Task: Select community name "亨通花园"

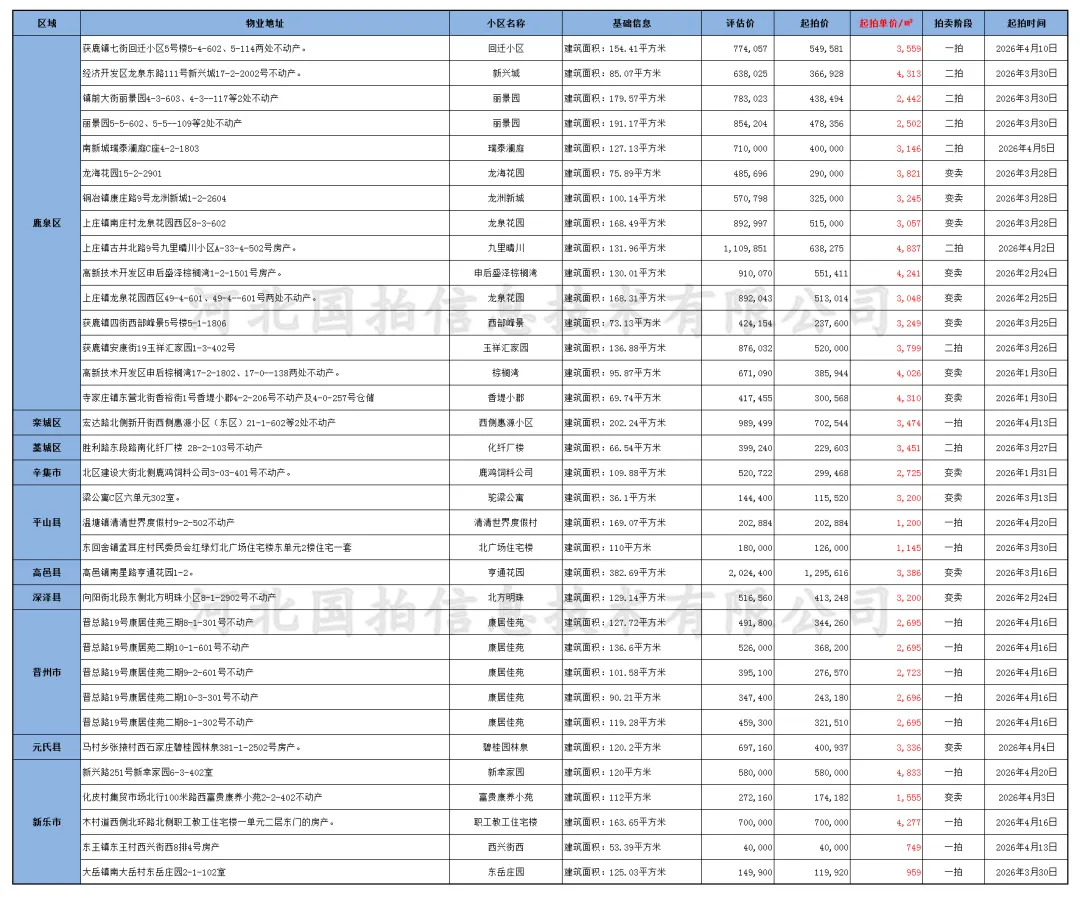Action: pos(506,572)
